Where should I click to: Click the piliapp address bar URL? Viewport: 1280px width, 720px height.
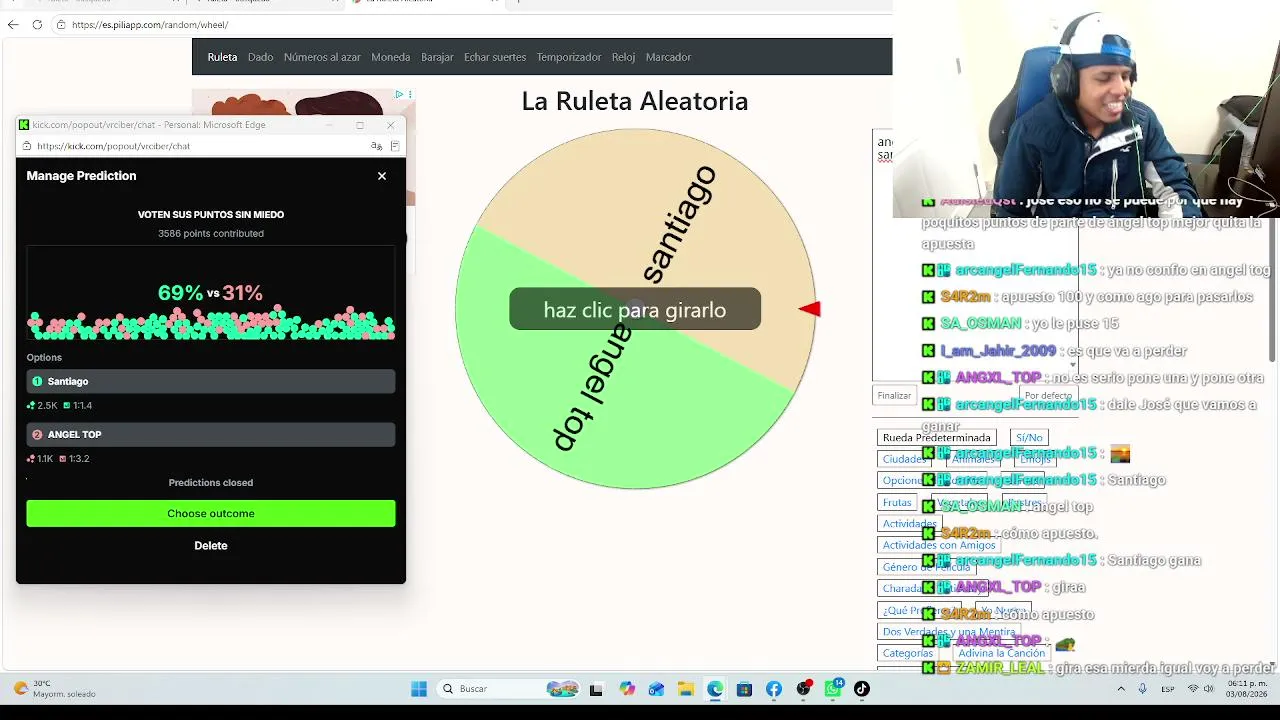[x=150, y=24]
